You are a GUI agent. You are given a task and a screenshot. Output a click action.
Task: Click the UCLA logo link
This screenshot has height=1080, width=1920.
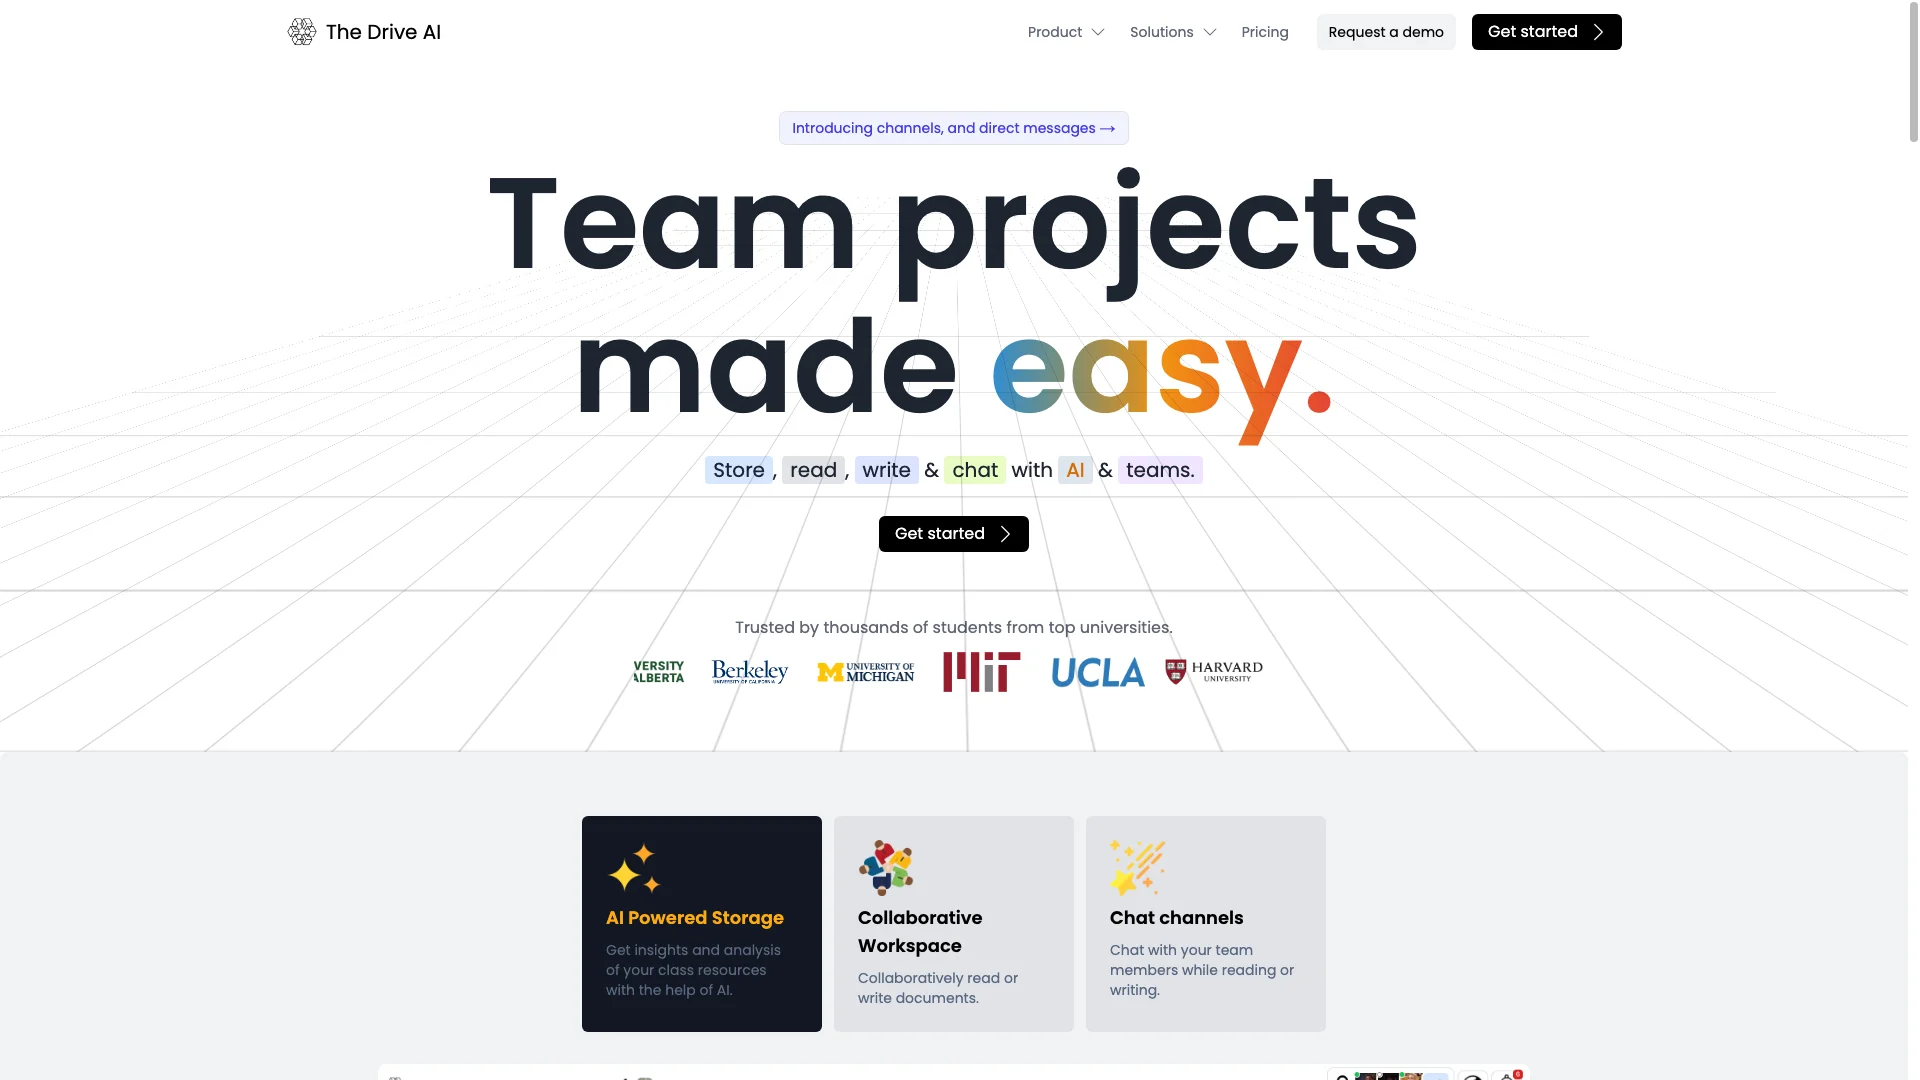point(1097,673)
